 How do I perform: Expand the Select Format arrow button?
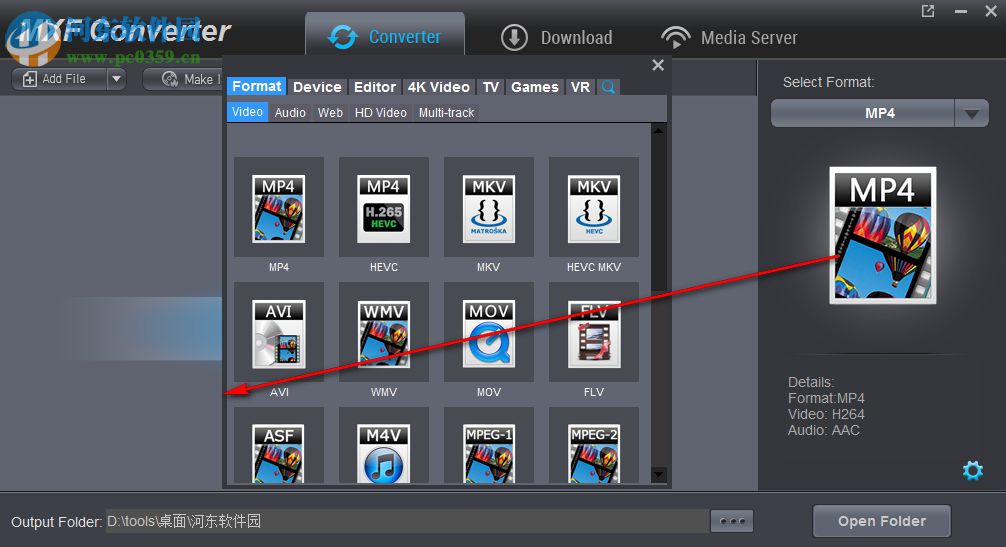pos(971,114)
